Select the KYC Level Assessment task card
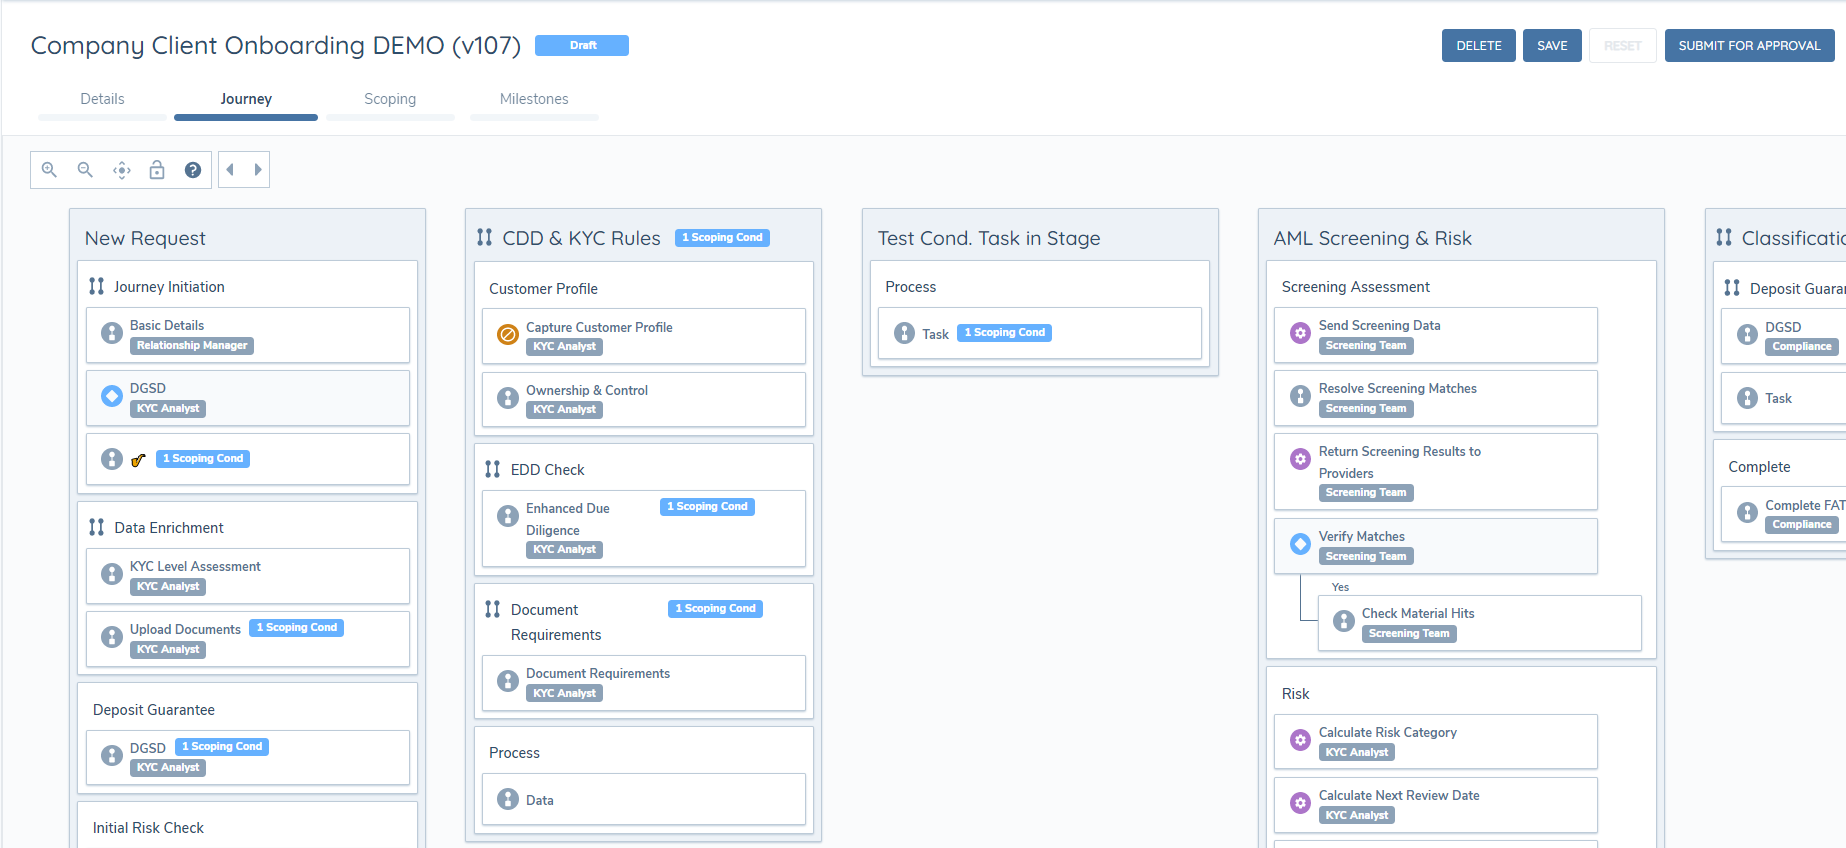Screen dimensions: 1846x848 (248, 576)
